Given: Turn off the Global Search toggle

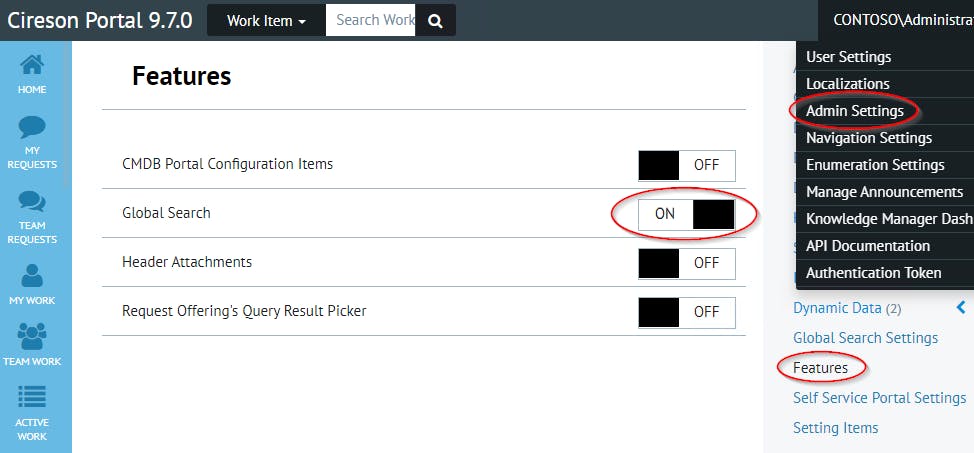Looking at the screenshot, I should click(x=686, y=214).
